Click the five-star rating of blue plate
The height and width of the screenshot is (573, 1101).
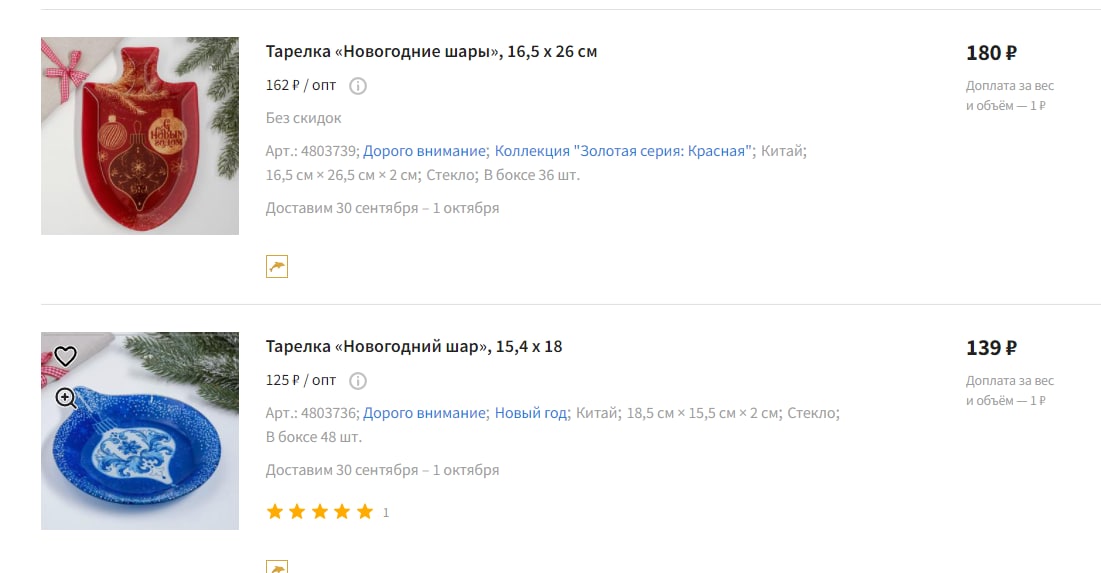click(x=319, y=512)
